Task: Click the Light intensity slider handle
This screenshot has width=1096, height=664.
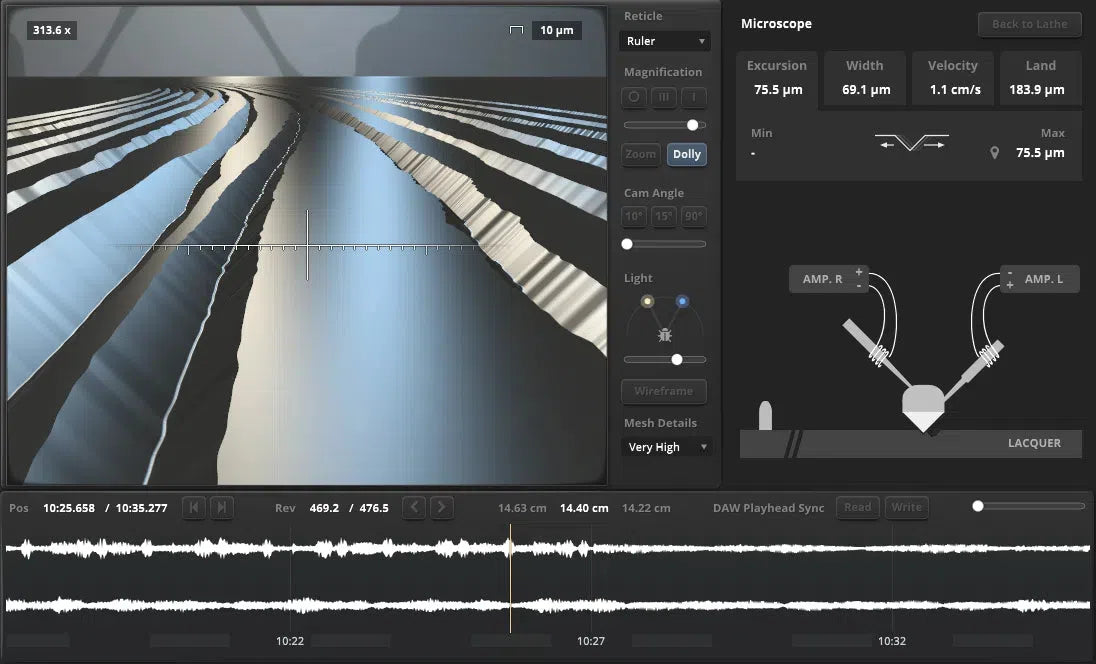Action: (x=677, y=360)
